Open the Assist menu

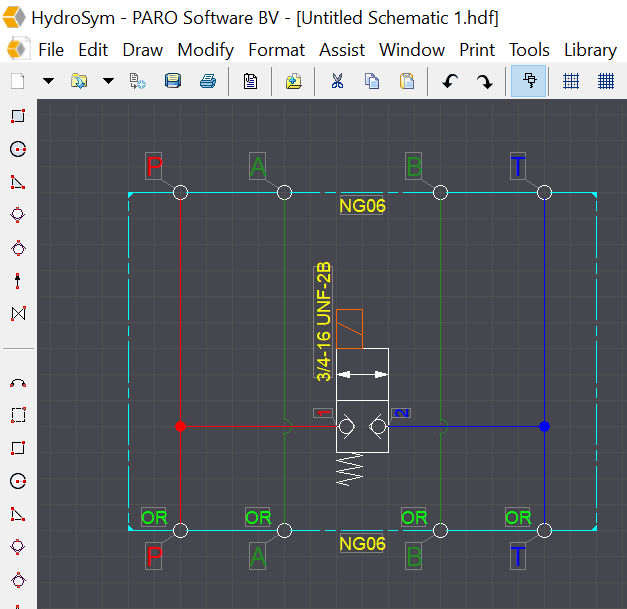[342, 49]
